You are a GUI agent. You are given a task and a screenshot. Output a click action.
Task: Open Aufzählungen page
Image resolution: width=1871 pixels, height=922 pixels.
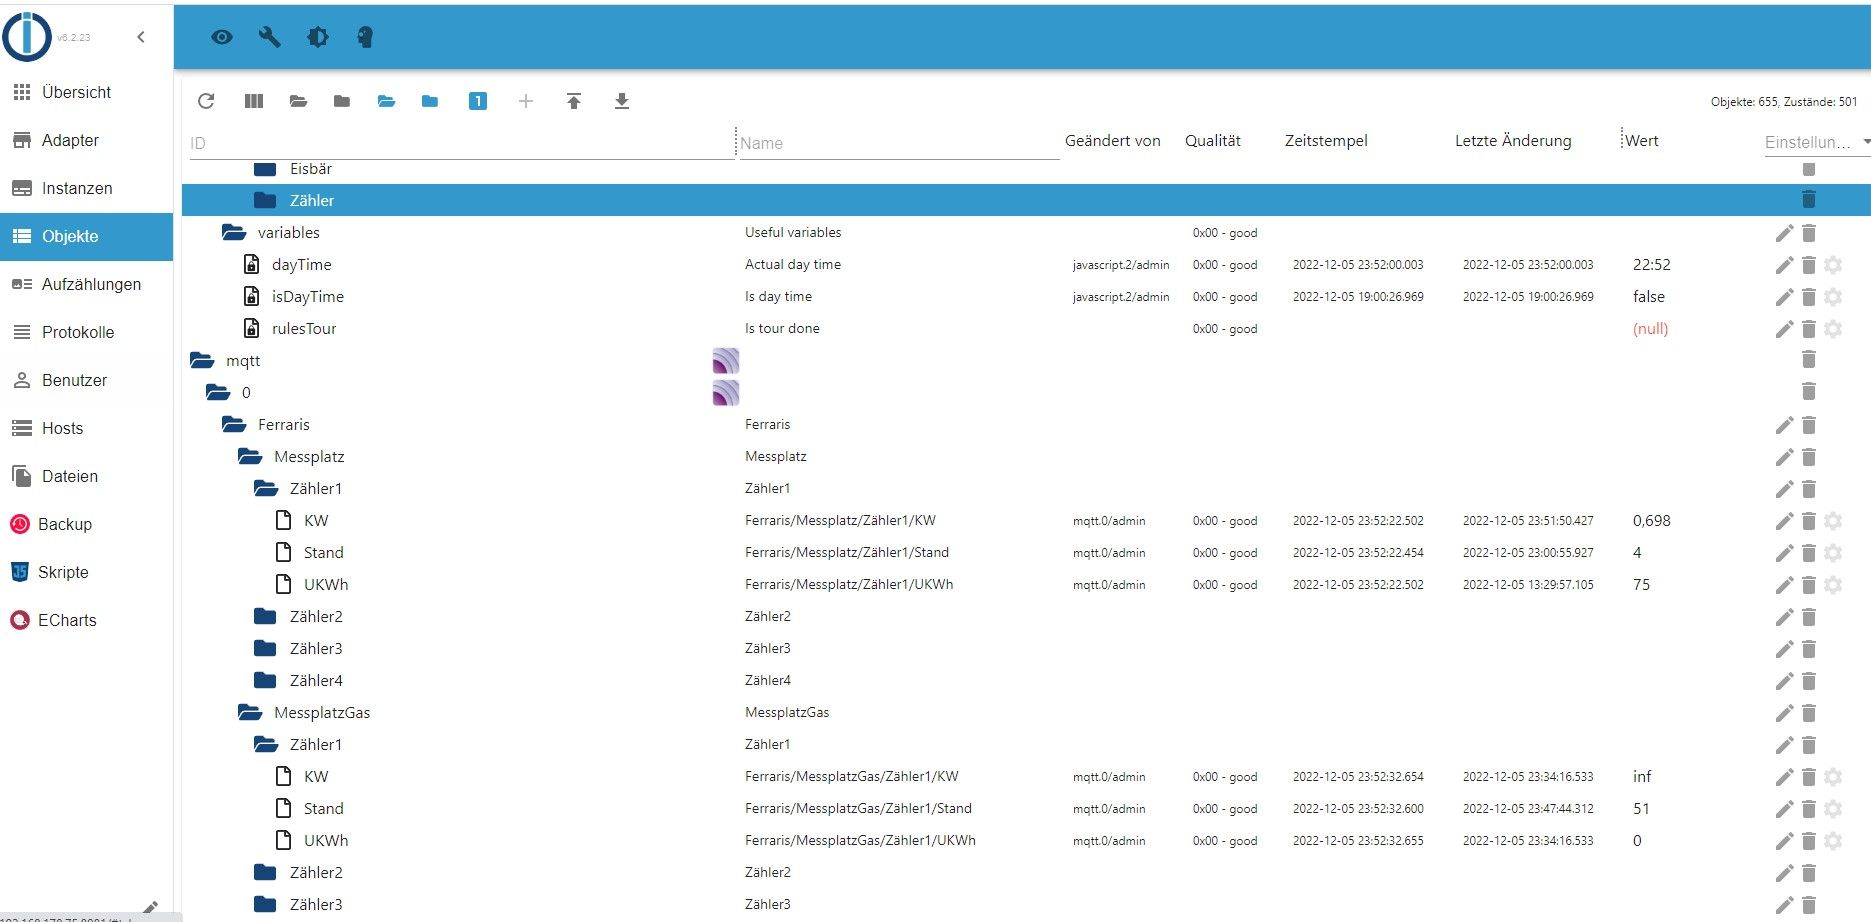click(x=86, y=284)
